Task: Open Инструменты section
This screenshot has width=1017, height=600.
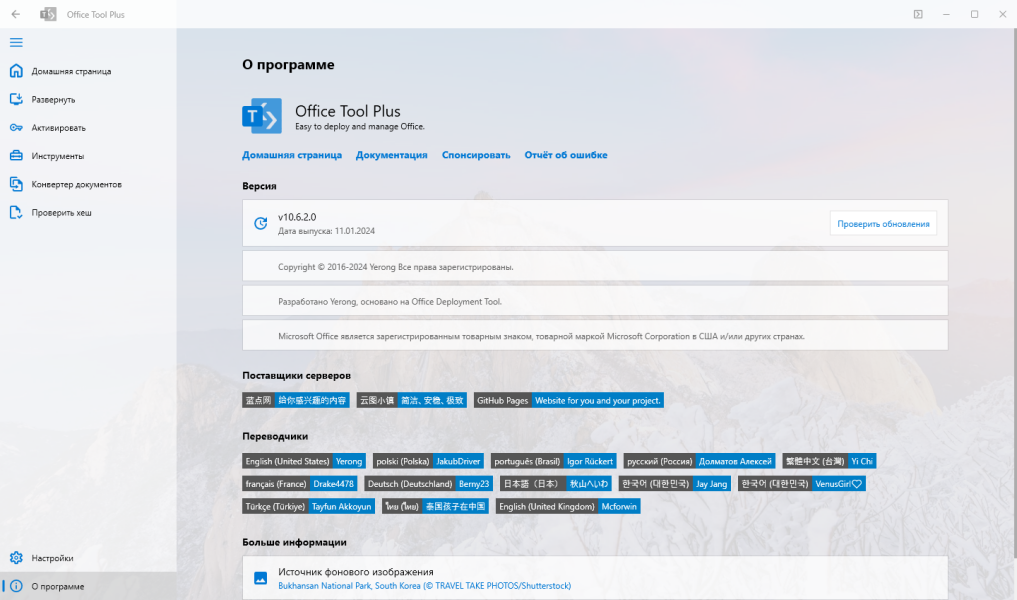Action: [x=88, y=156]
